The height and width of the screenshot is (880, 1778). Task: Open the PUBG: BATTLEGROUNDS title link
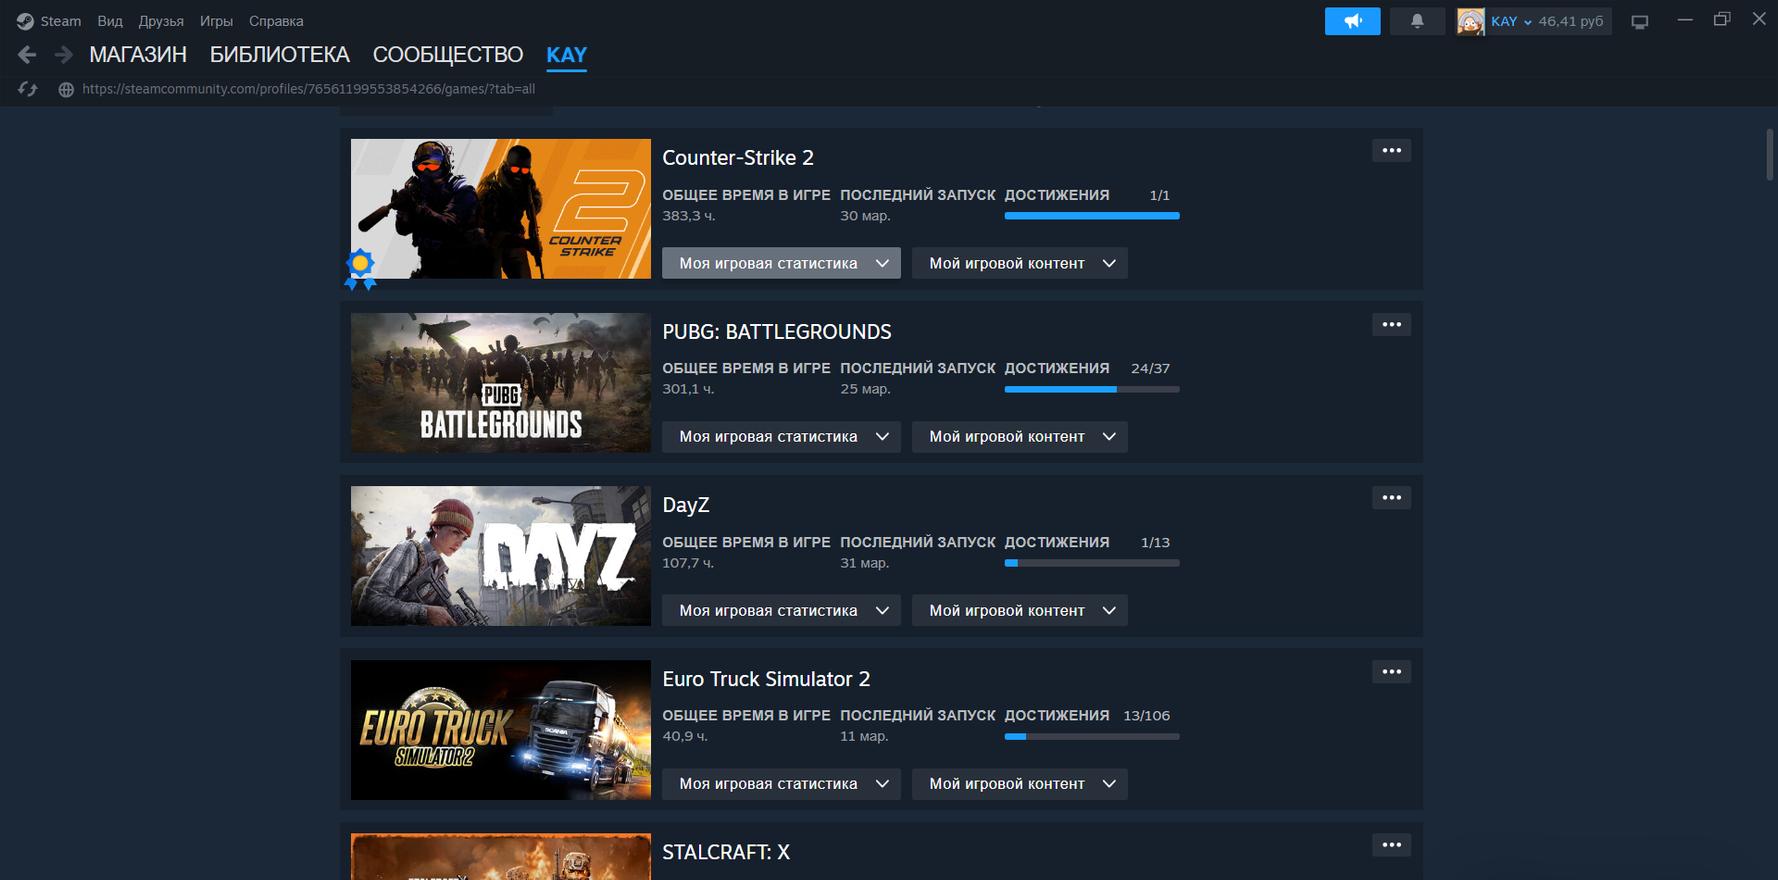(776, 332)
